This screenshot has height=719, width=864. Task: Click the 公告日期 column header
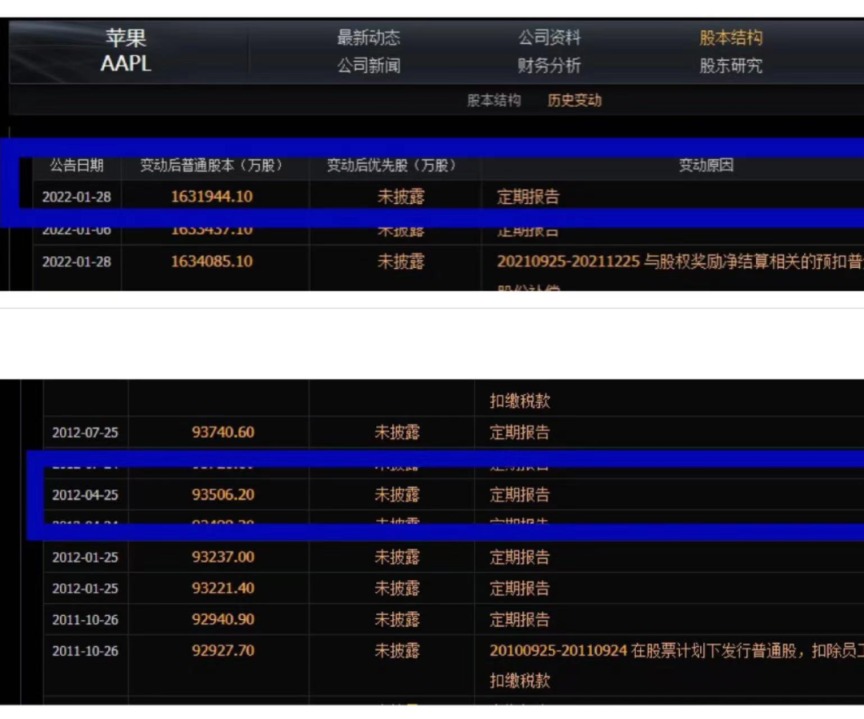77,165
